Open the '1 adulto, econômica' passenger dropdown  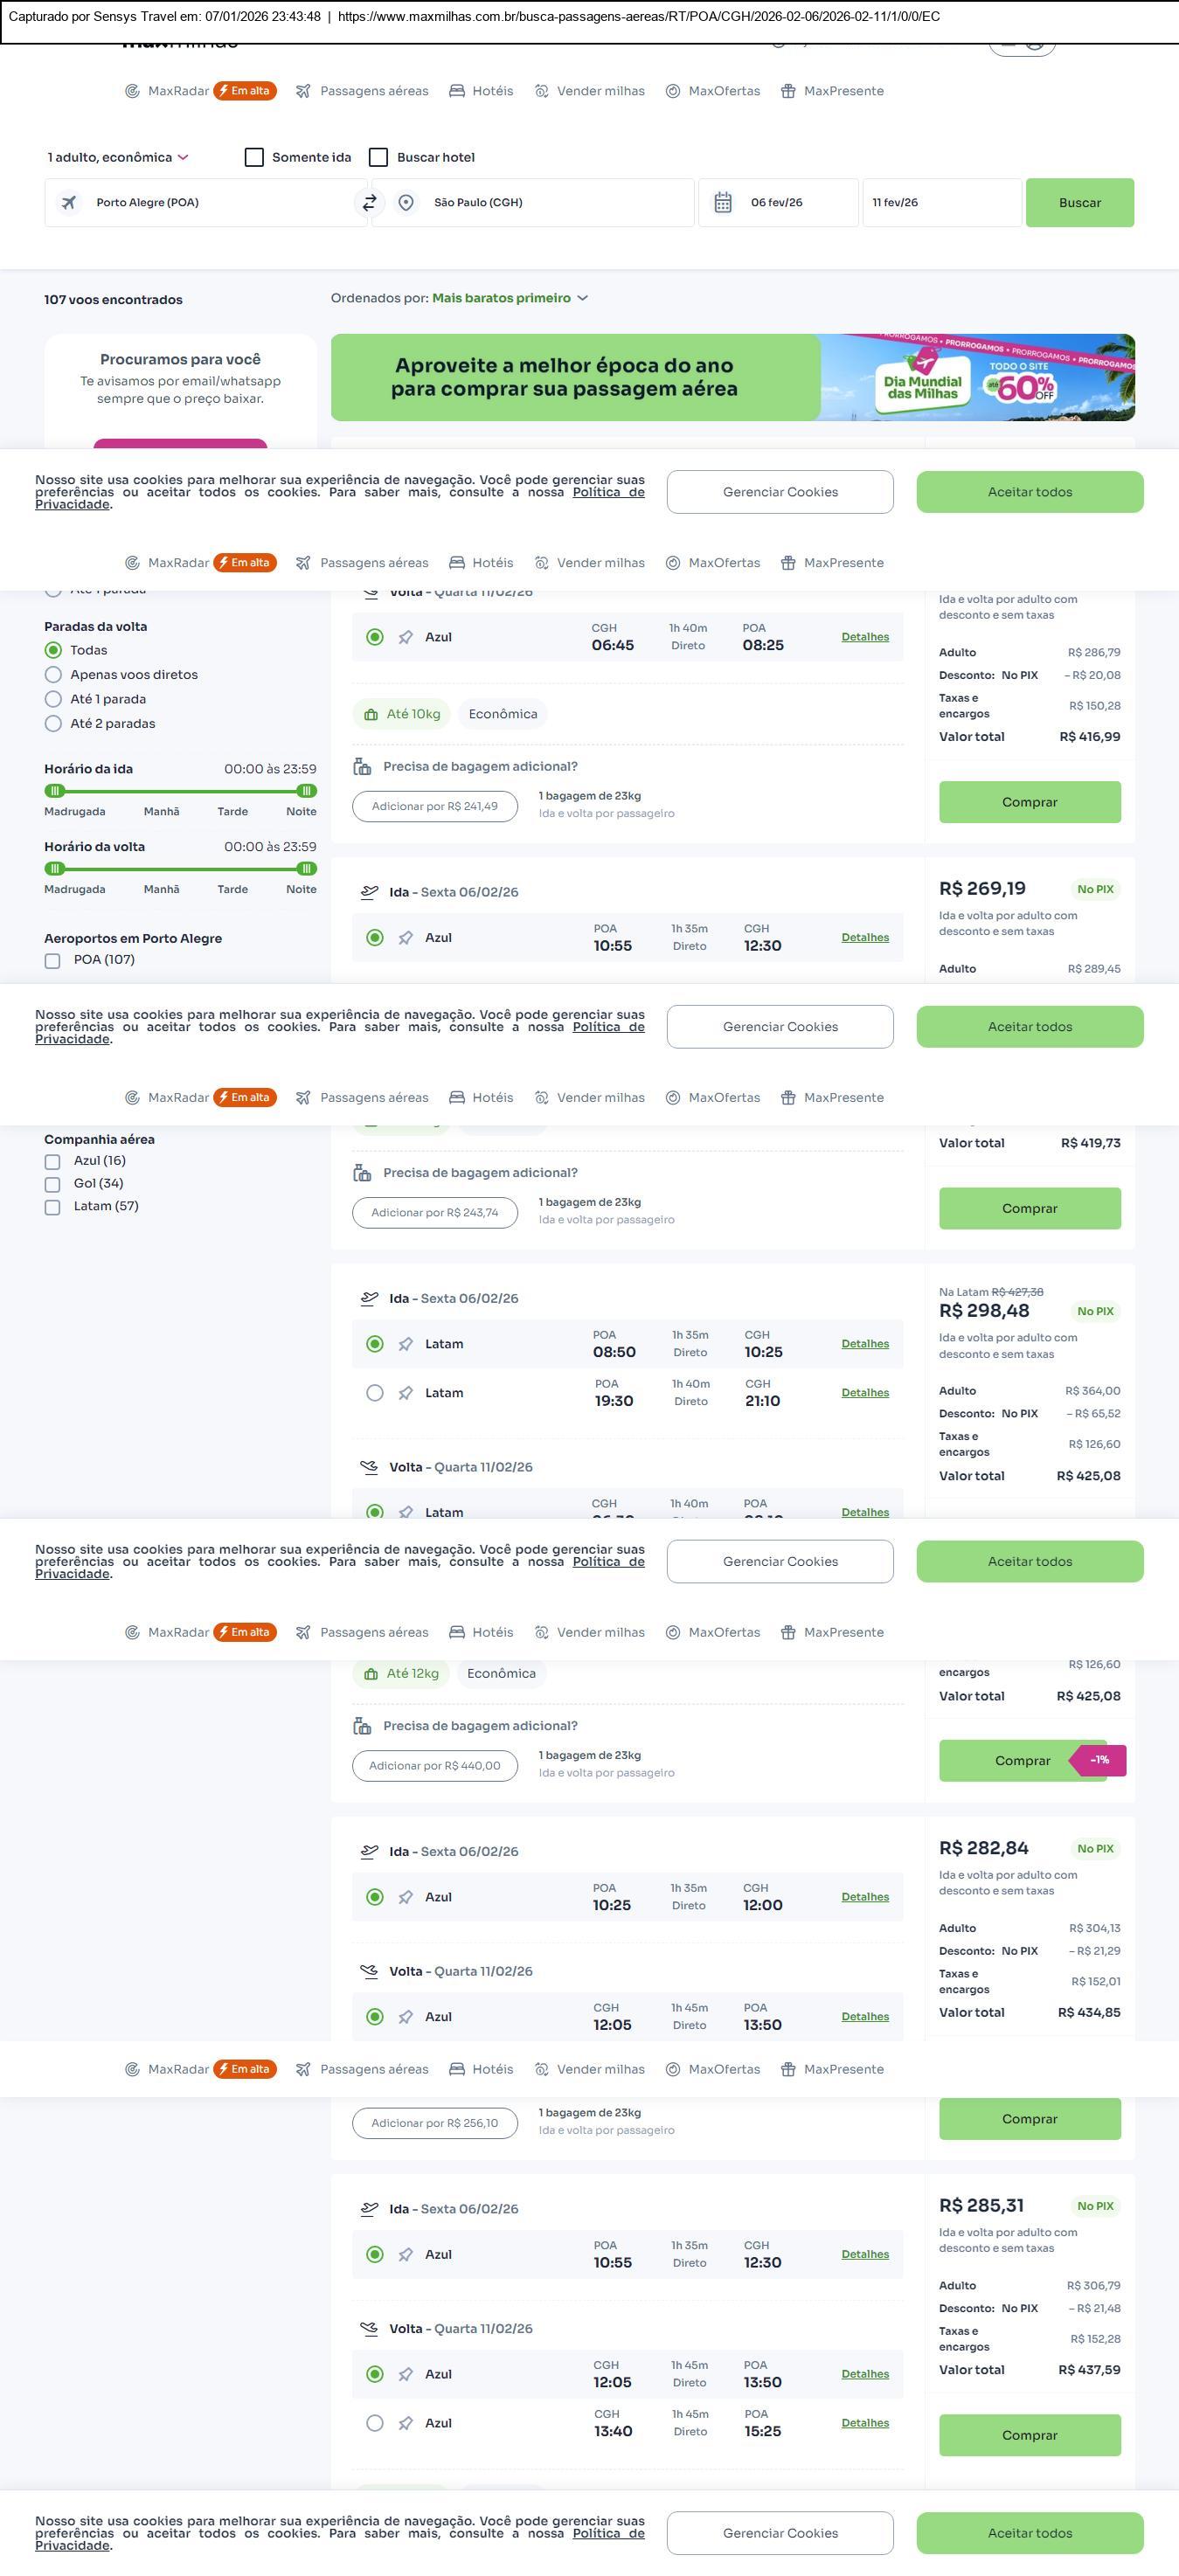click(118, 157)
